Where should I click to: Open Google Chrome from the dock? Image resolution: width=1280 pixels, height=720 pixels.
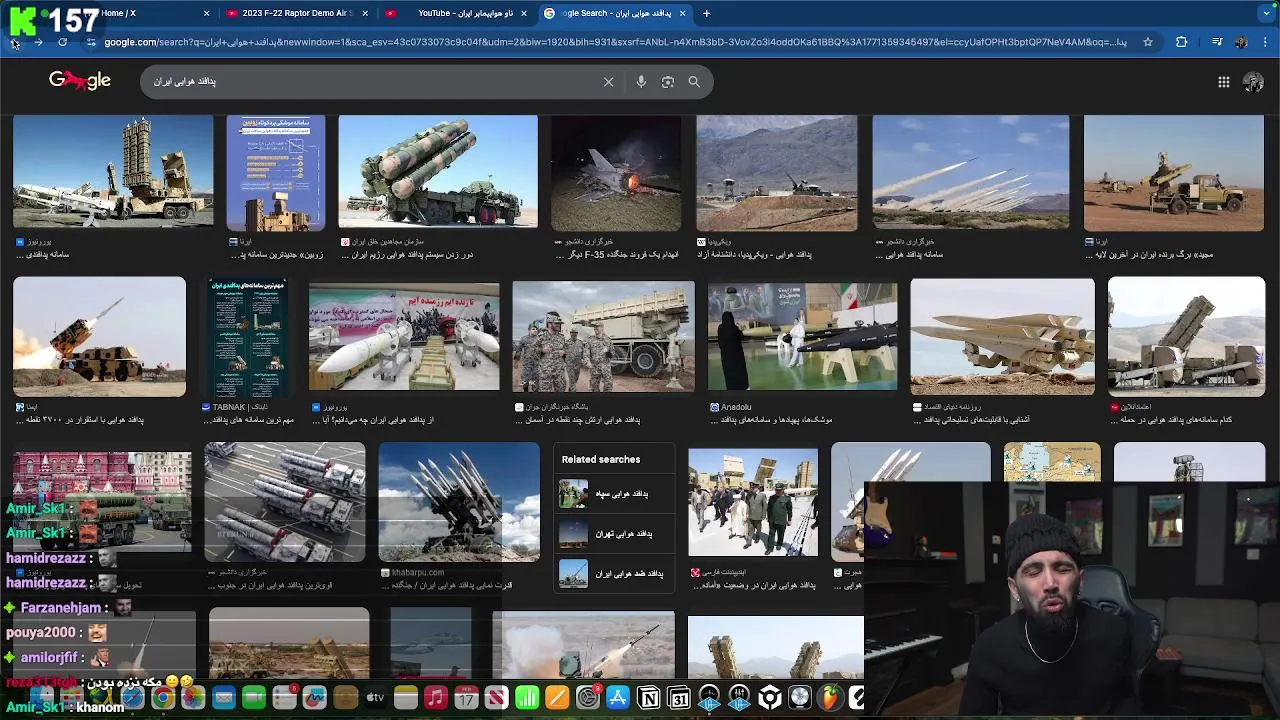163,698
